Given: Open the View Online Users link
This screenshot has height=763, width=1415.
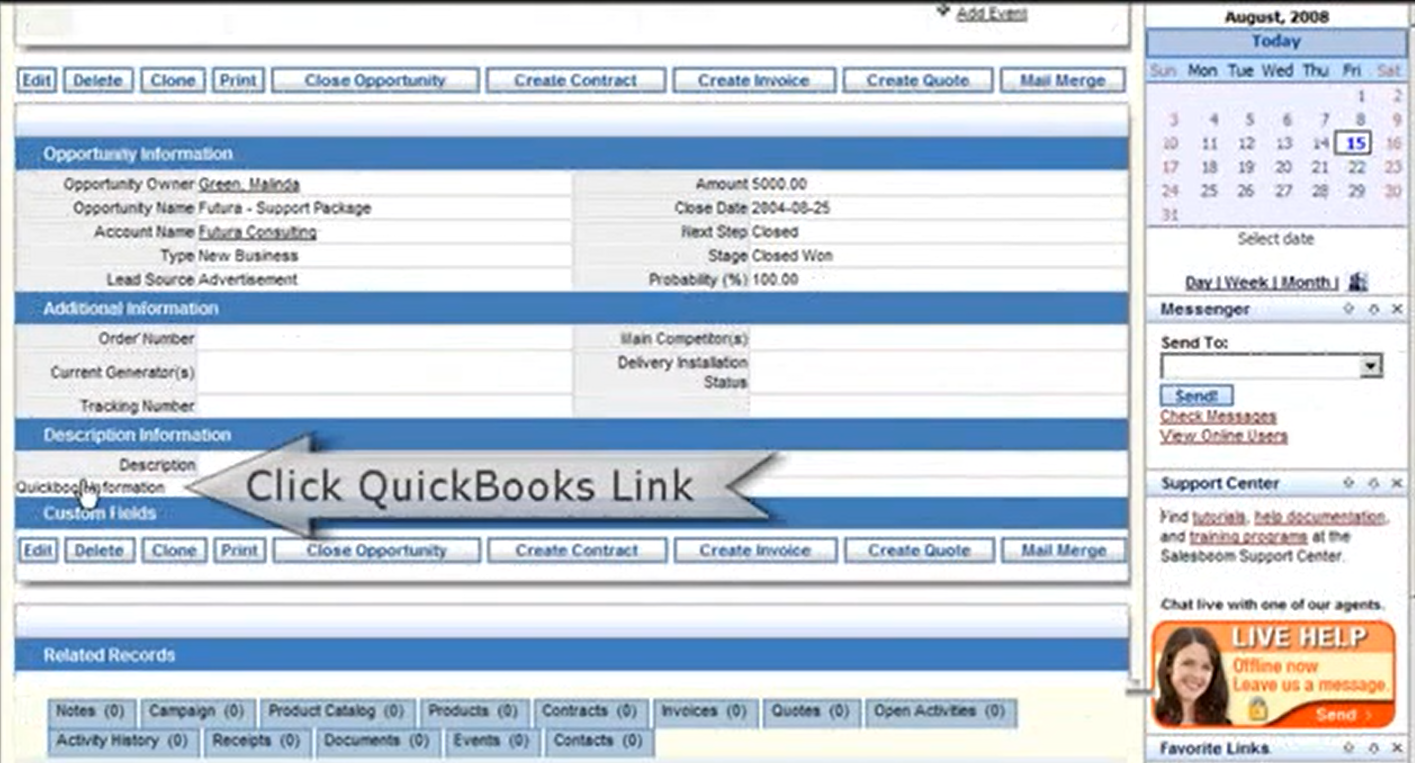Looking at the screenshot, I should pos(1224,436).
